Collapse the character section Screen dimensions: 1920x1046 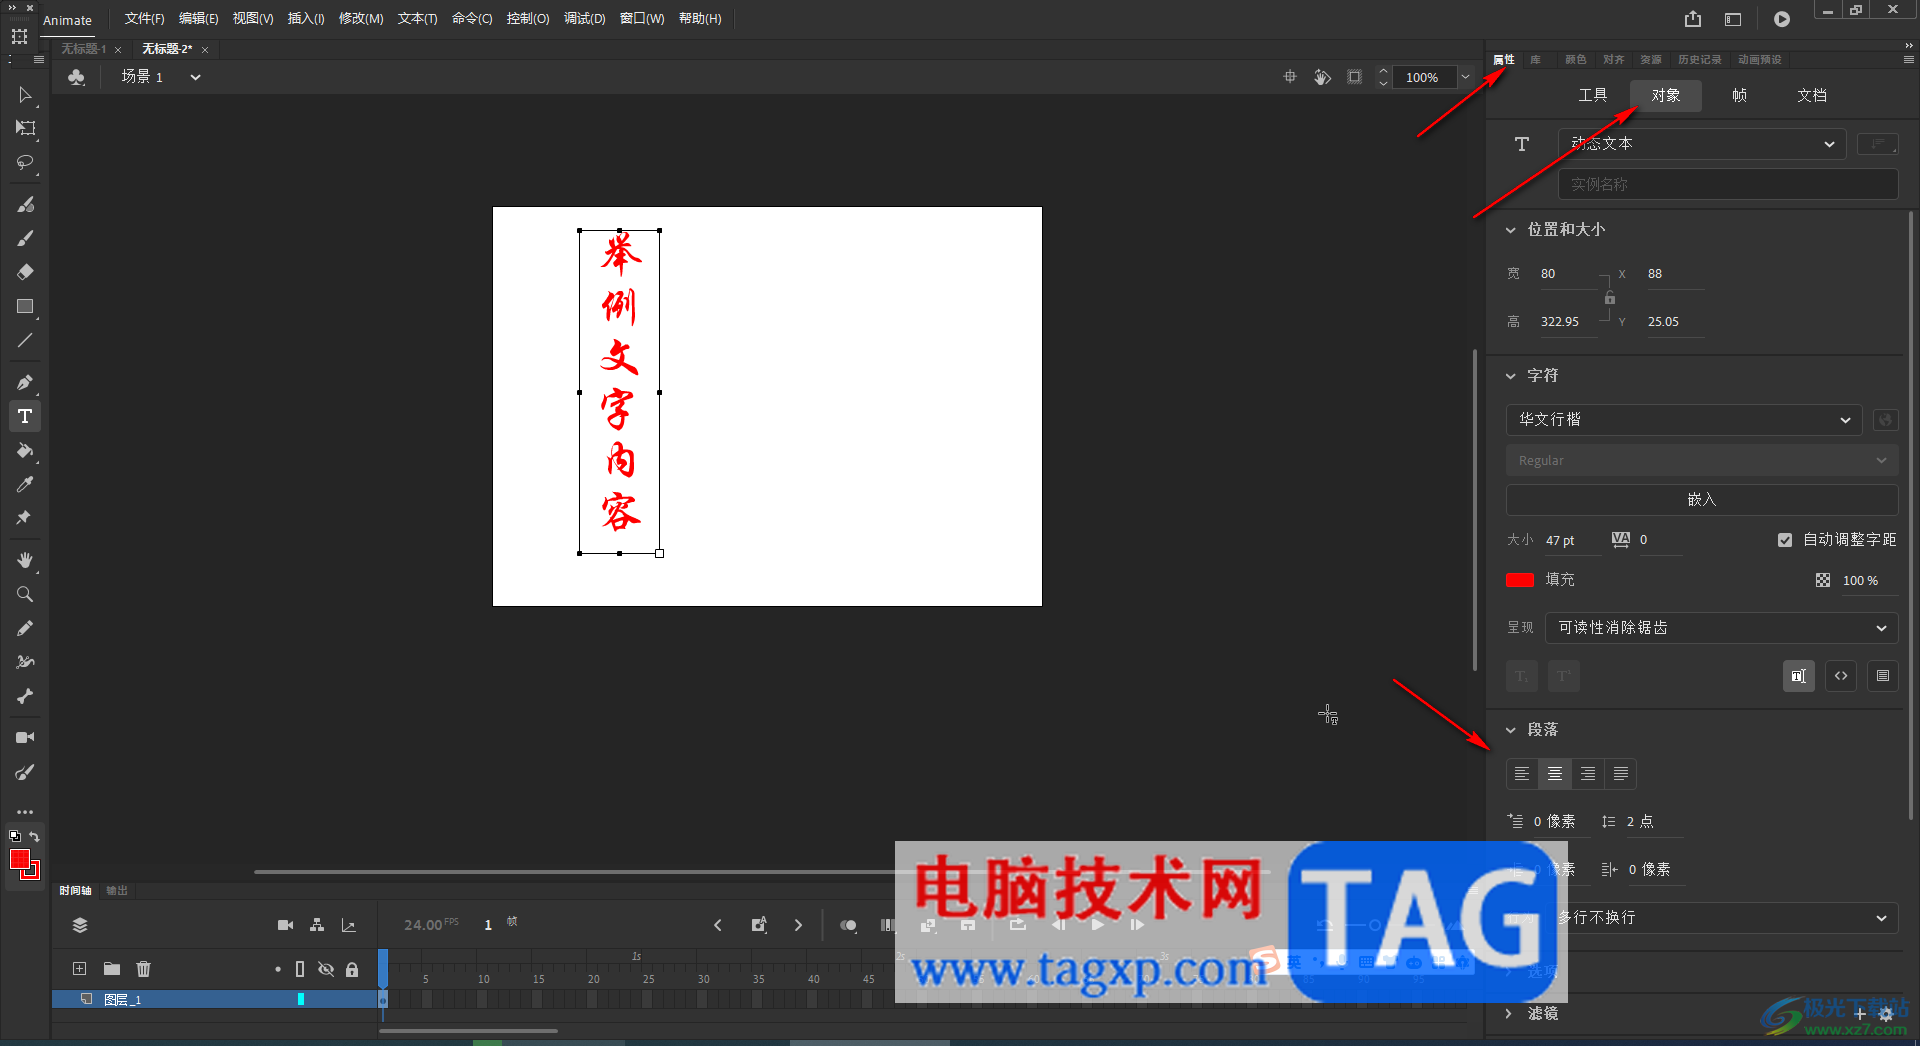click(x=1511, y=376)
